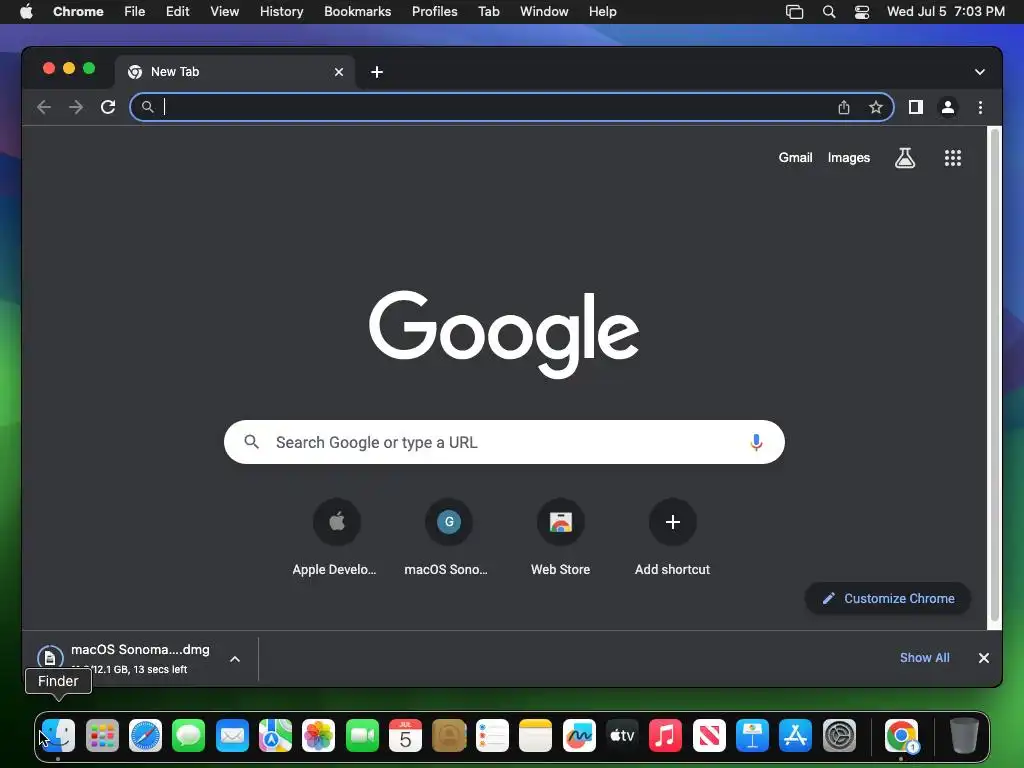Open Spotlight search in menu bar
Image resolution: width=1024 pixels, height=768 pixels.
point(829,12)
